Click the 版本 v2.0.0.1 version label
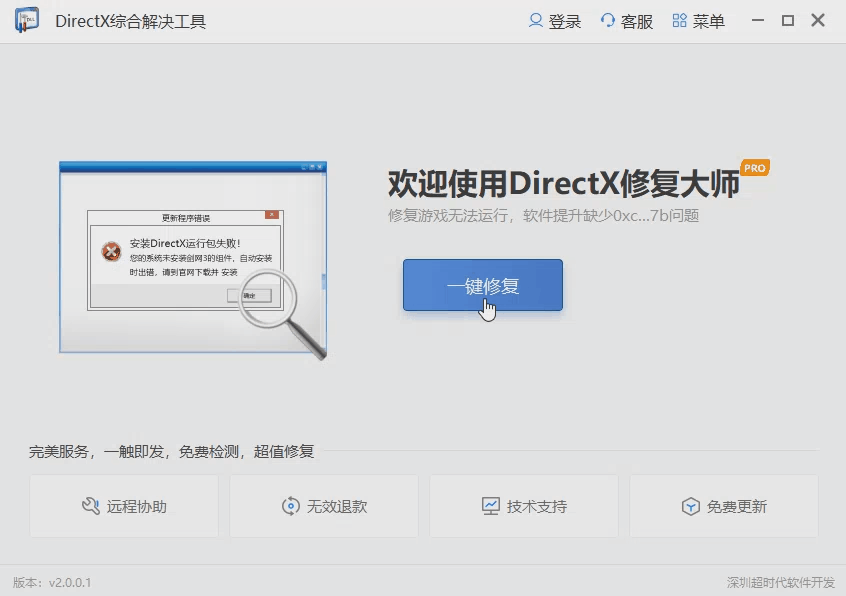 [52, 582]
